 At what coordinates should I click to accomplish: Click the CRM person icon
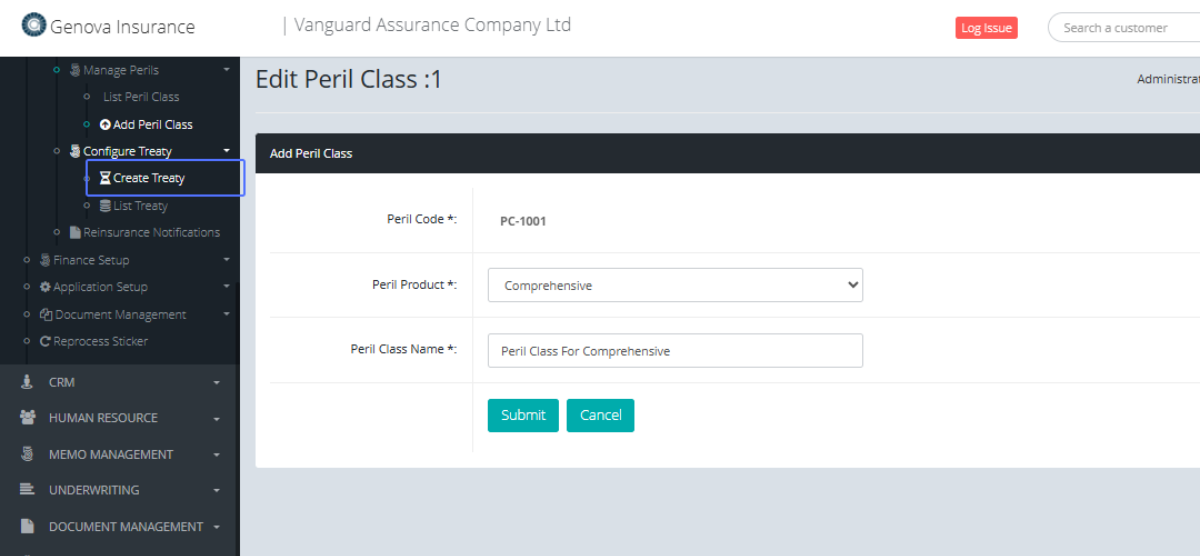(x=28, y=382)
